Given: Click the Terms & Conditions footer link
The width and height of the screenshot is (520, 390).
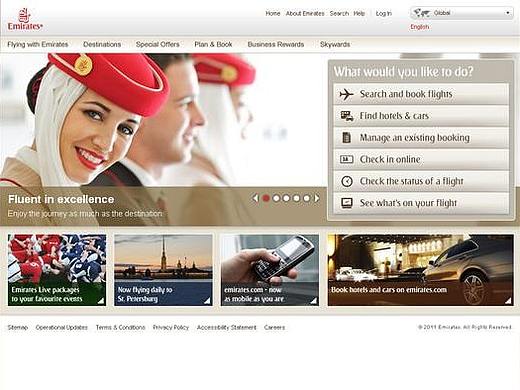Looking at the screenshot, I should click(120, 328).
